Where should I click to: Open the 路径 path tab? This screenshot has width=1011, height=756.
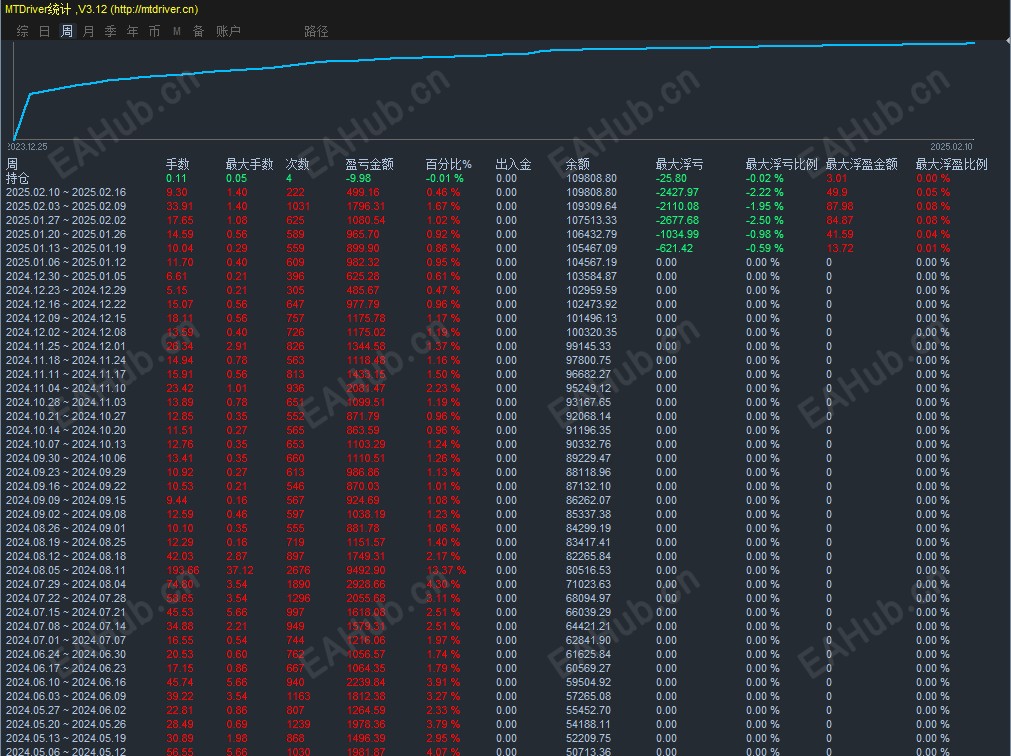[316, 31]
